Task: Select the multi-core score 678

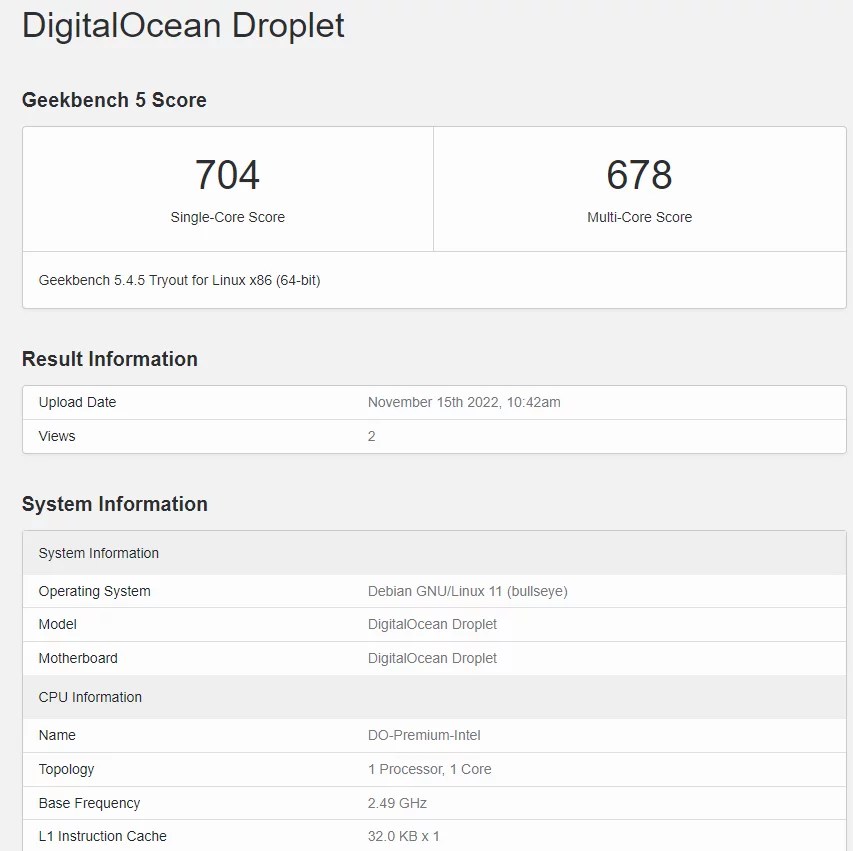Action: click(639, 175)
